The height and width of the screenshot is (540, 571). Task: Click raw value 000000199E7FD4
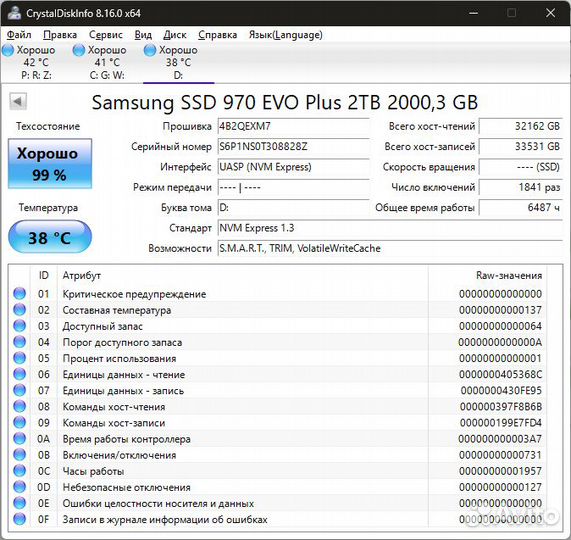click(x=501, y=423)
